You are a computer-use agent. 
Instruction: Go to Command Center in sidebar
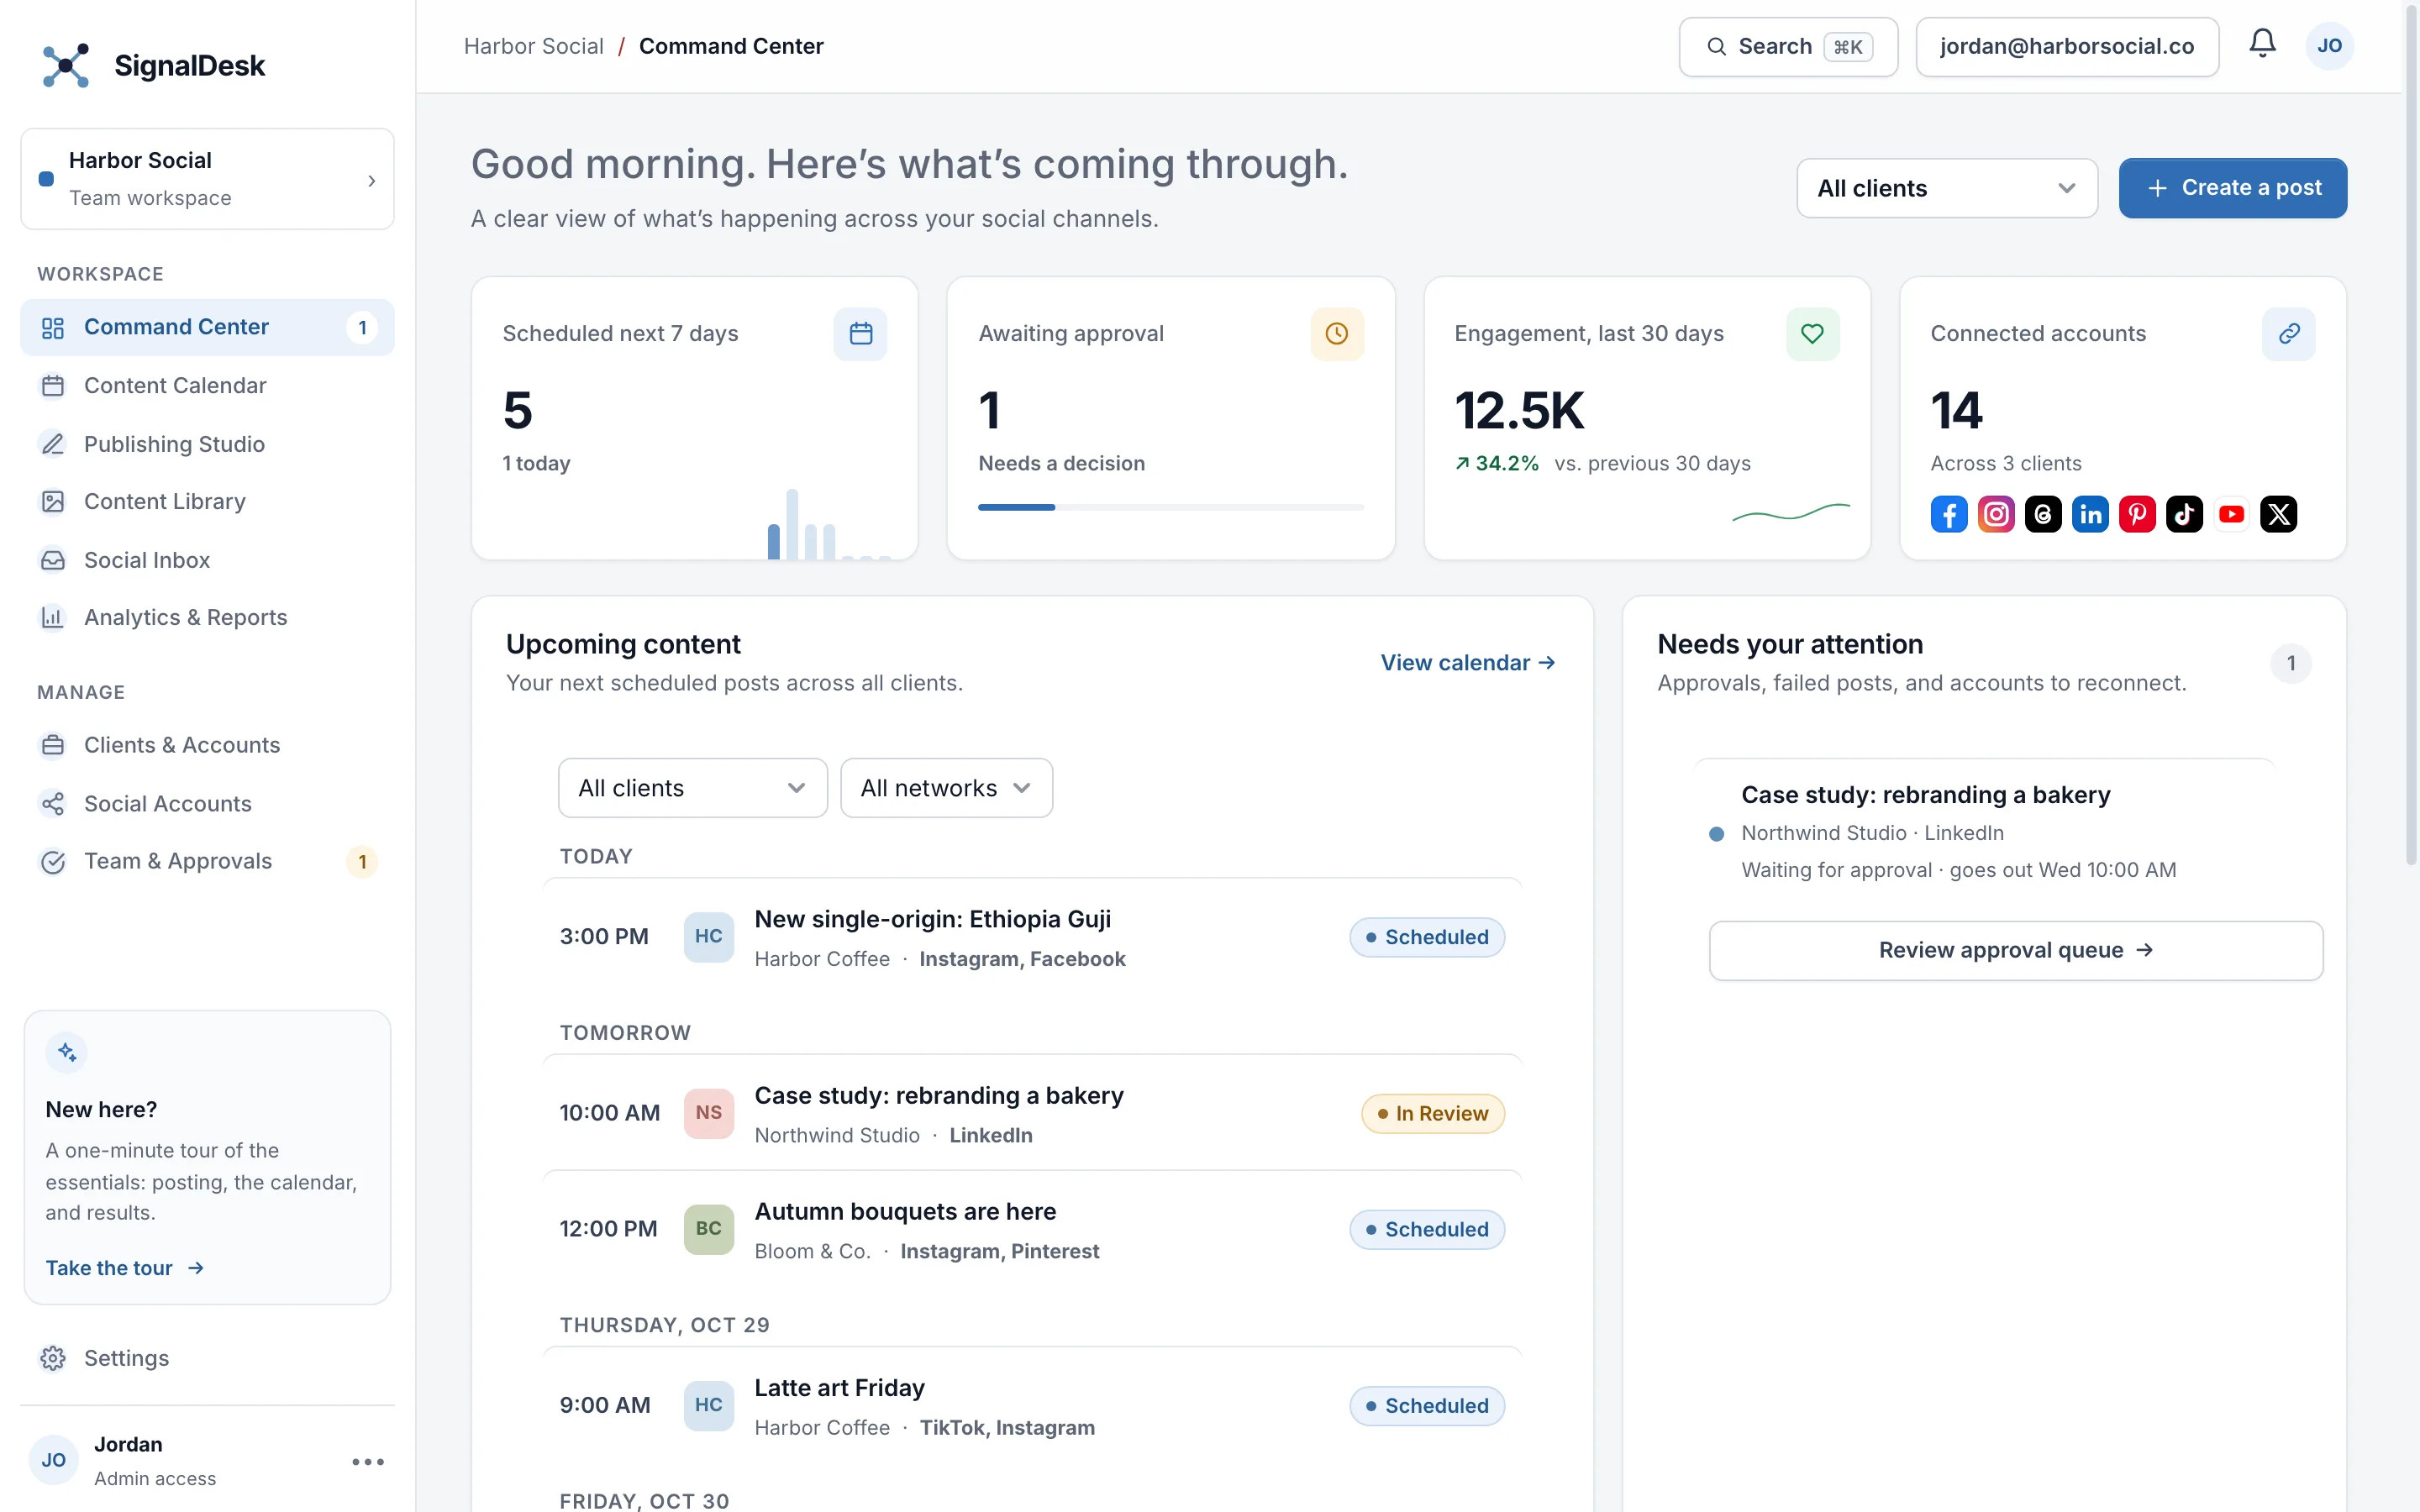[207, 327]
